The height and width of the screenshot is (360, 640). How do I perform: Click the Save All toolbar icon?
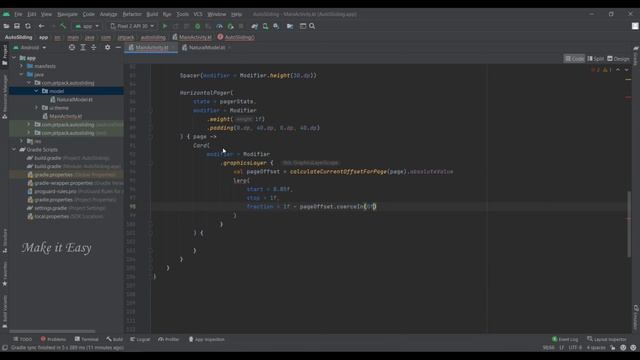click(17, 26)
